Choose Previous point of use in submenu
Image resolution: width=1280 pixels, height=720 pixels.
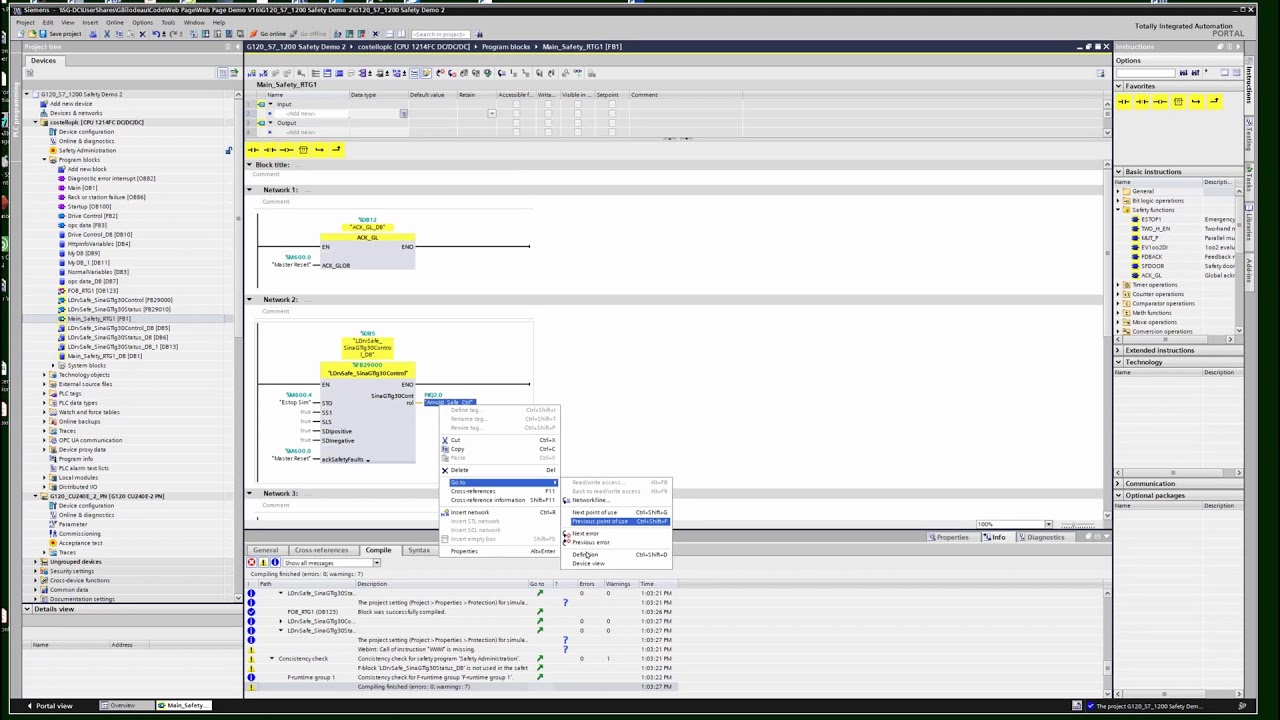point(620,522)
